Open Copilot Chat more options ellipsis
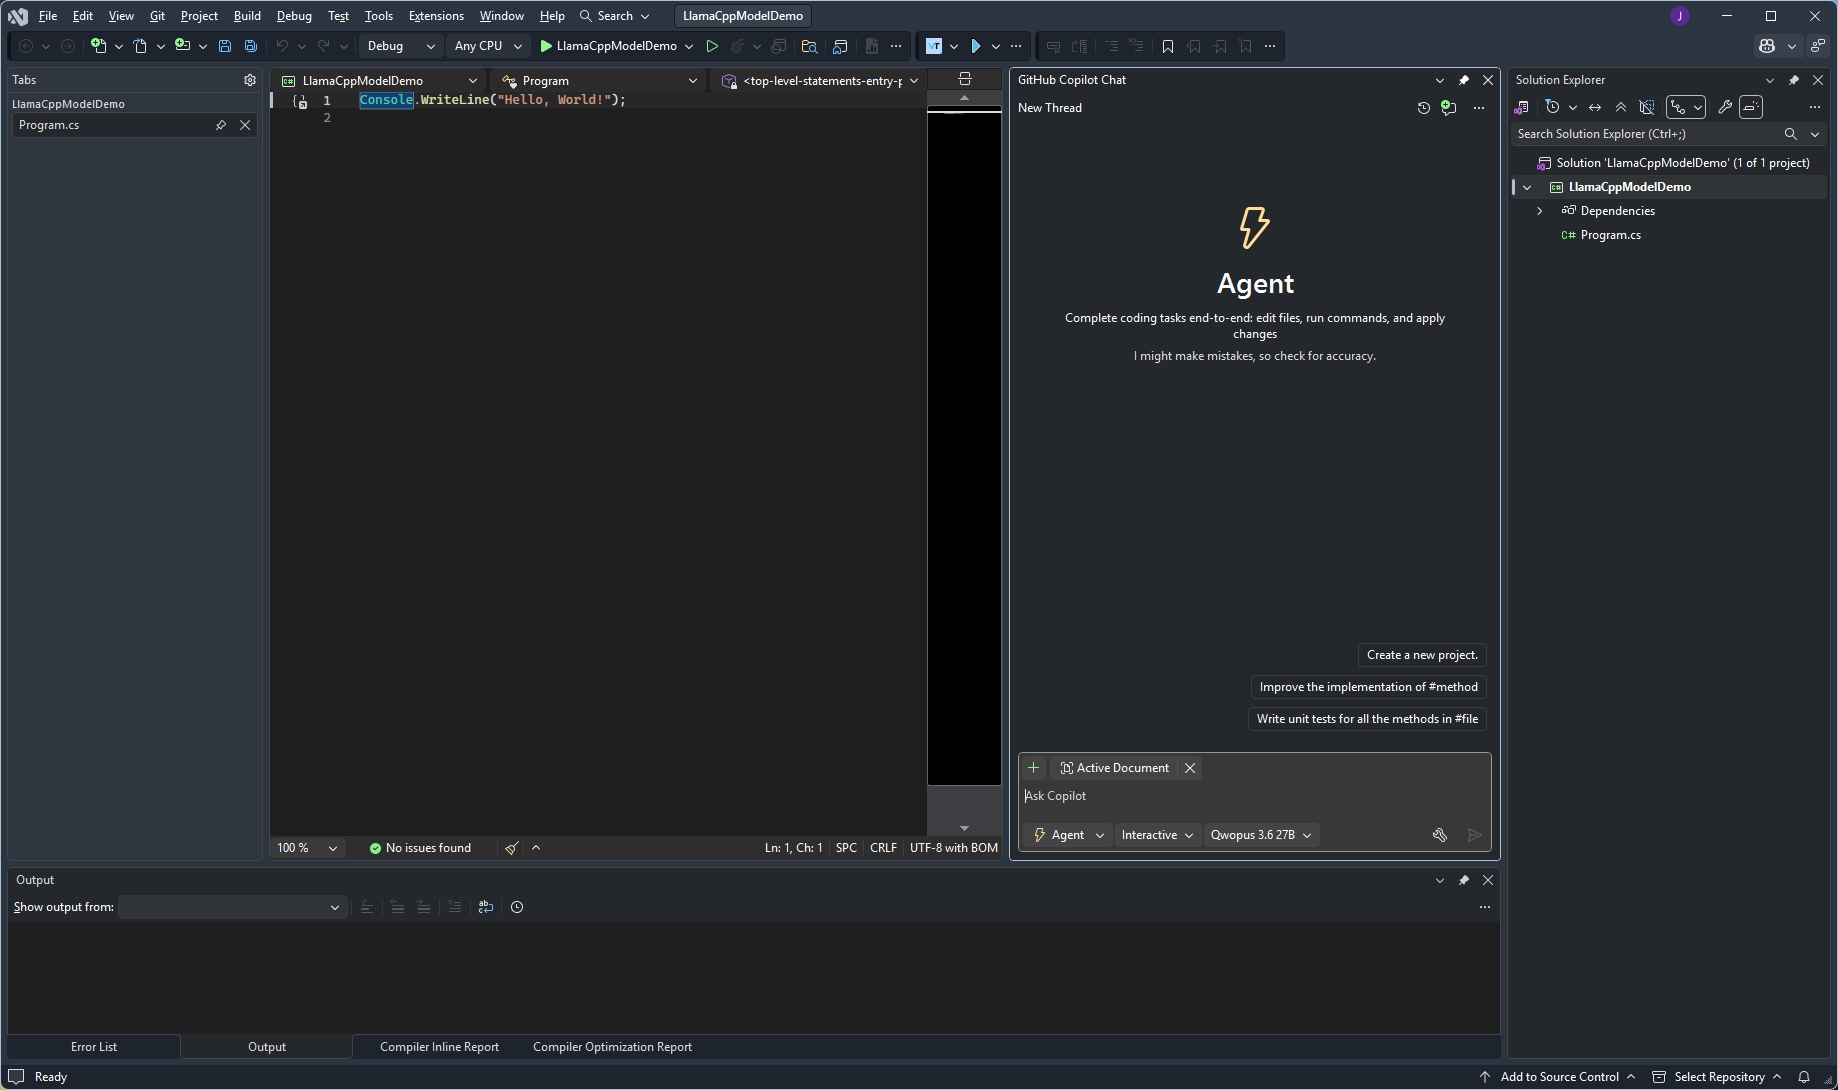 pos(1479,108)
